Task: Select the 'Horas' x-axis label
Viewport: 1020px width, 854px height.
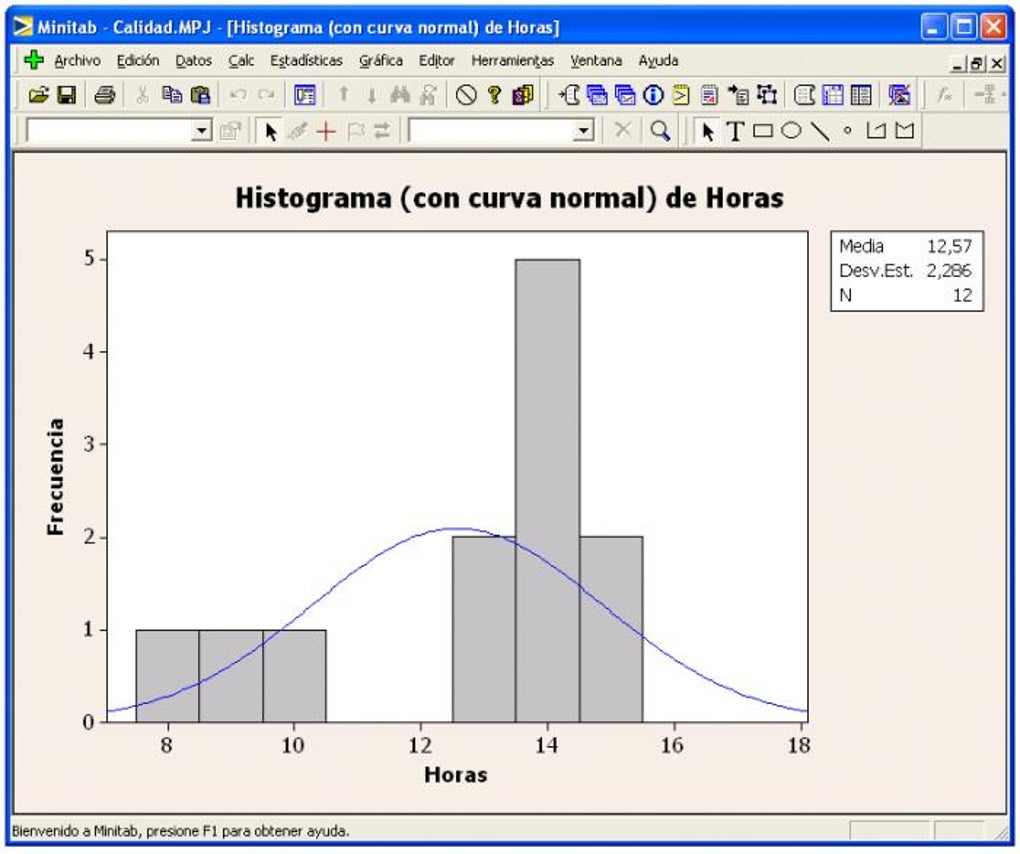Action: point(455,774)
